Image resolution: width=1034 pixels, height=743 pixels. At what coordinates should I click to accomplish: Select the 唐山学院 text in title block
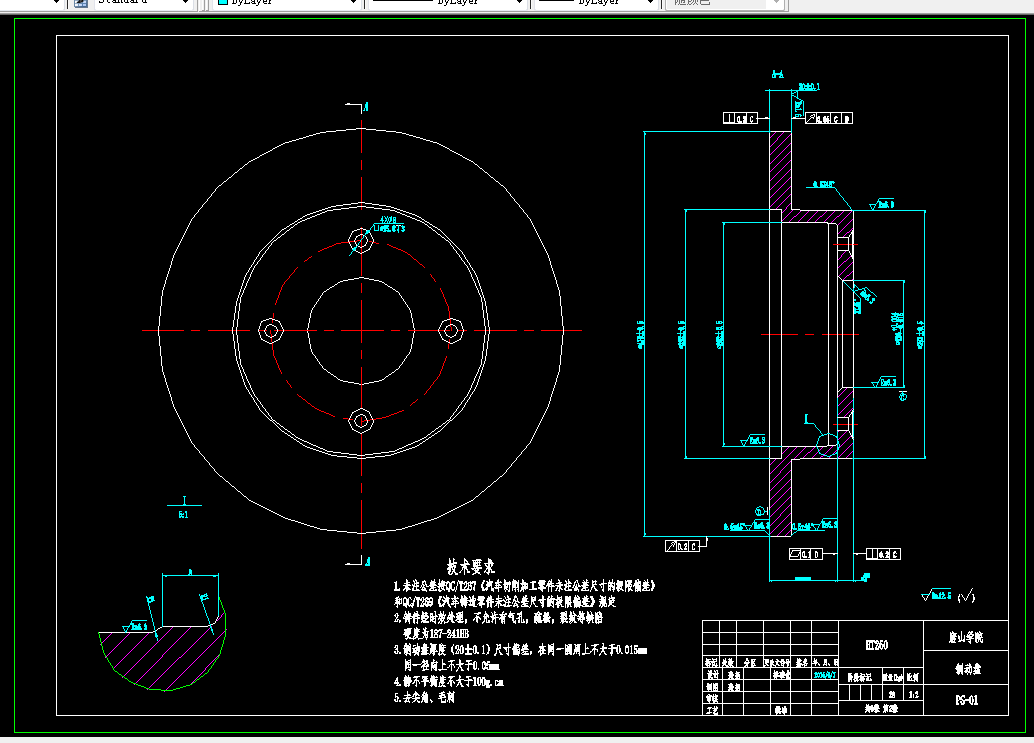966,637
